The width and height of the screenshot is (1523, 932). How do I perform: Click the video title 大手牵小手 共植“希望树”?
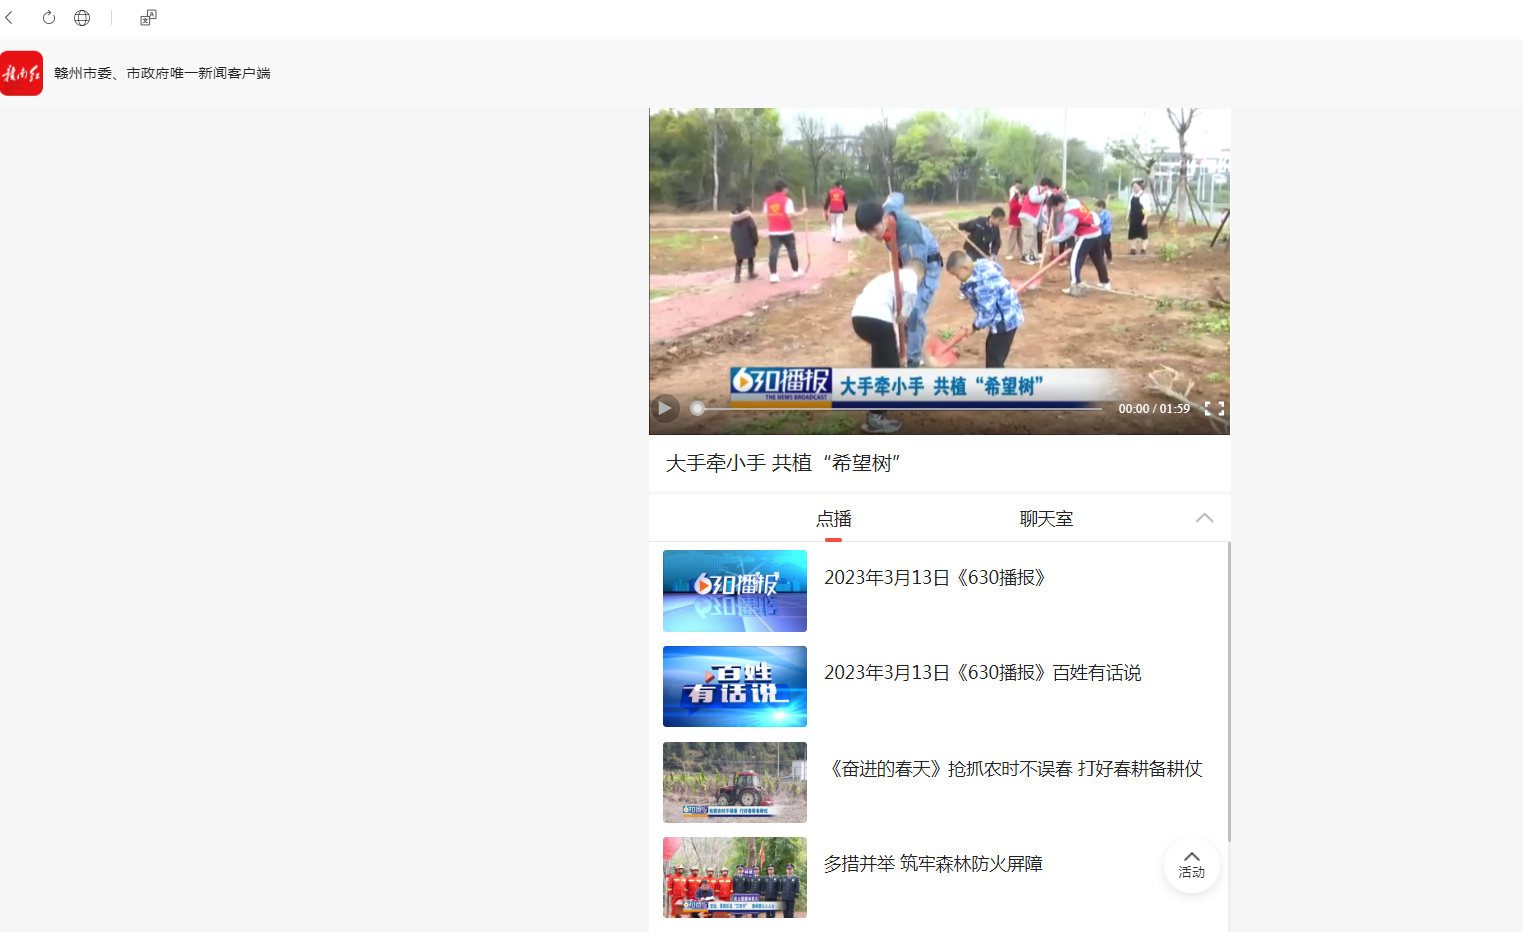(x=783, y=463)
